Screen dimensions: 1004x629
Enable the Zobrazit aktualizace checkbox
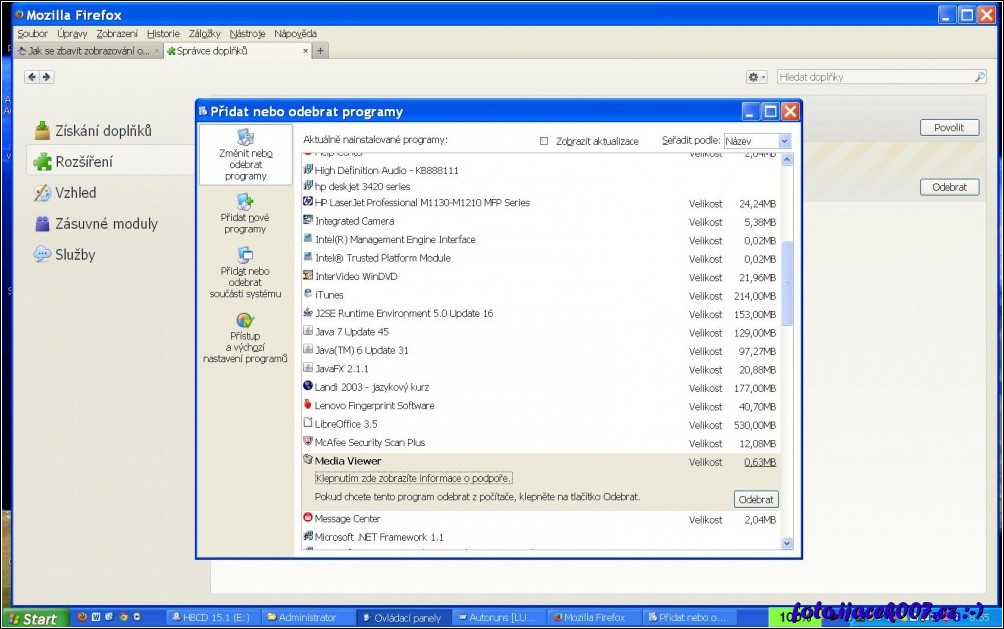(x=544, y=141)
